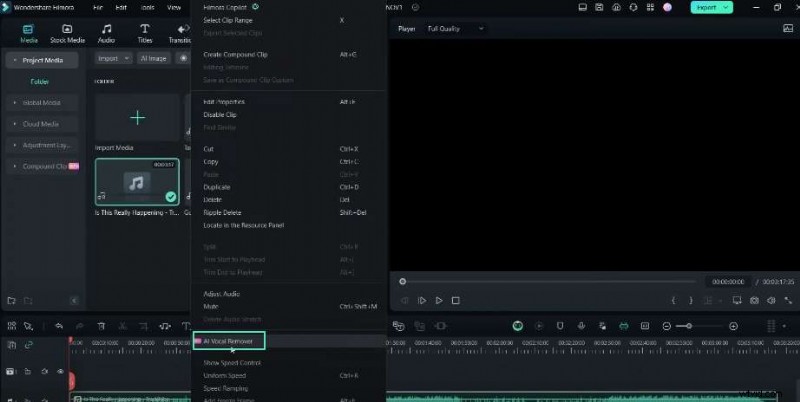Click the green AI copilot icon above timeline

[x=517, y=326]
